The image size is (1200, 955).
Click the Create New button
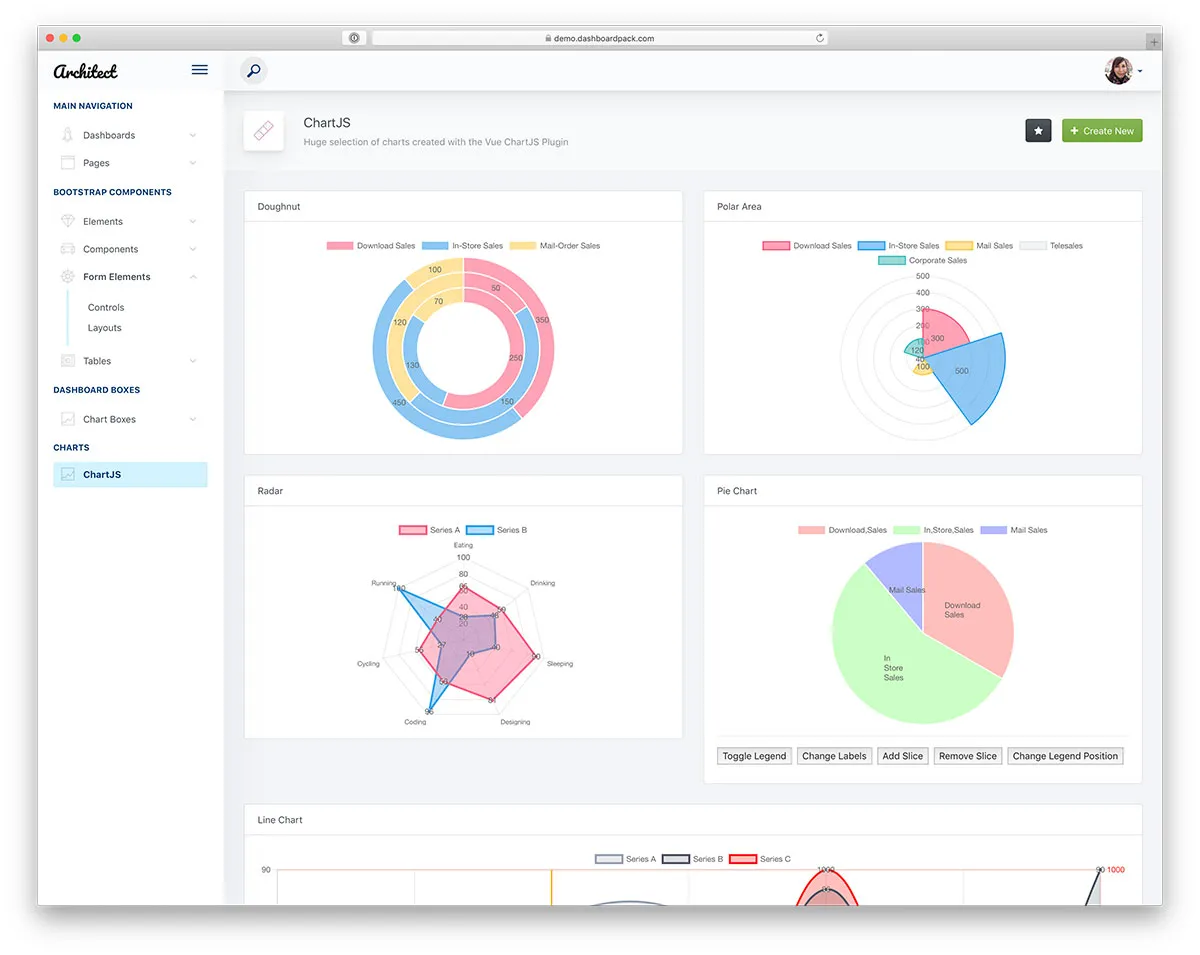click(x=1102, y=131)
